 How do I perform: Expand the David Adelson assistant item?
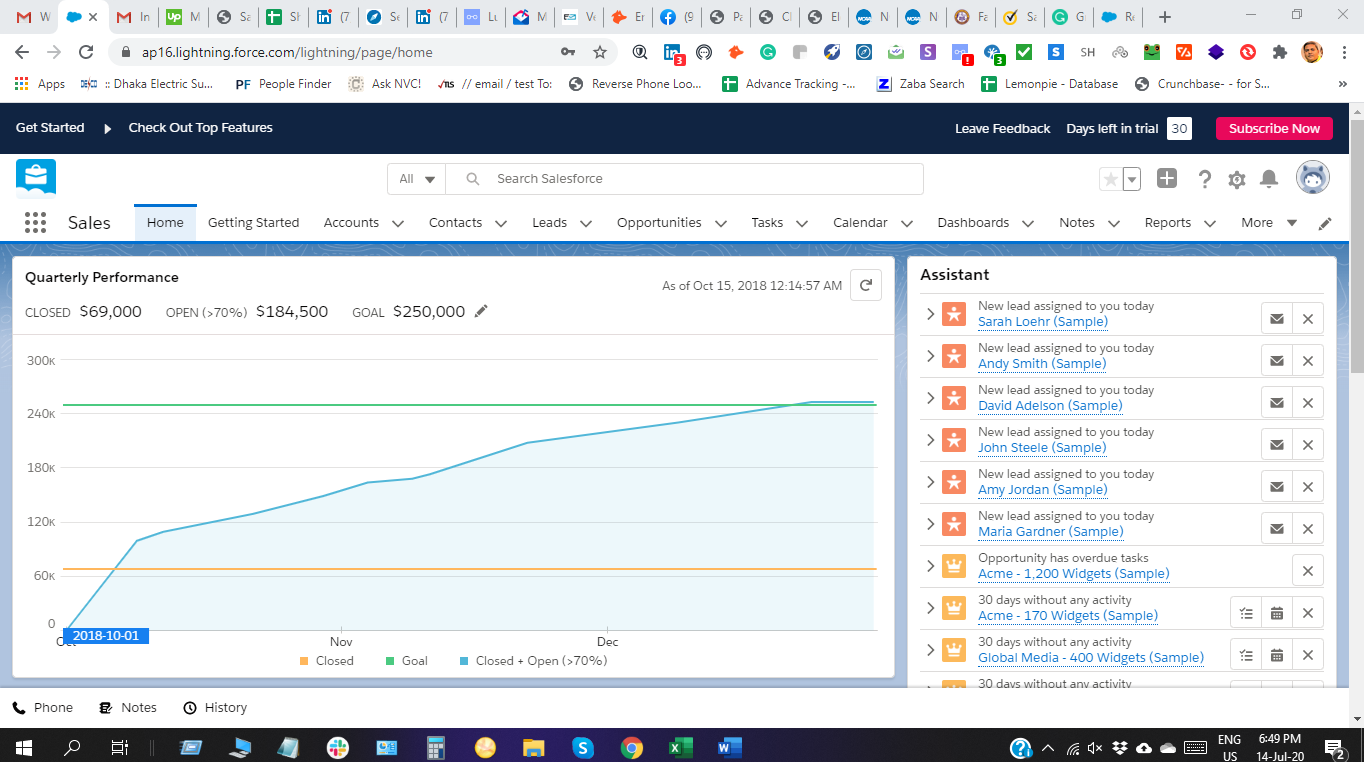pos(930,398)
